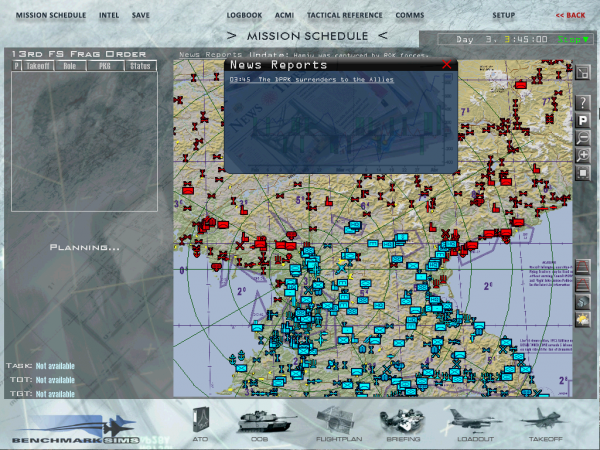Screen dimensions: 600x450
Task: Open the ACMI menu item
Action: point(284,15)
